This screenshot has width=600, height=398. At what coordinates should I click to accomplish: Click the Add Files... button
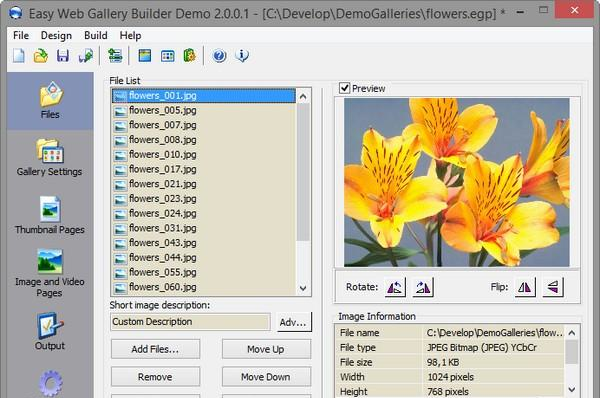(x=155, y=349)
